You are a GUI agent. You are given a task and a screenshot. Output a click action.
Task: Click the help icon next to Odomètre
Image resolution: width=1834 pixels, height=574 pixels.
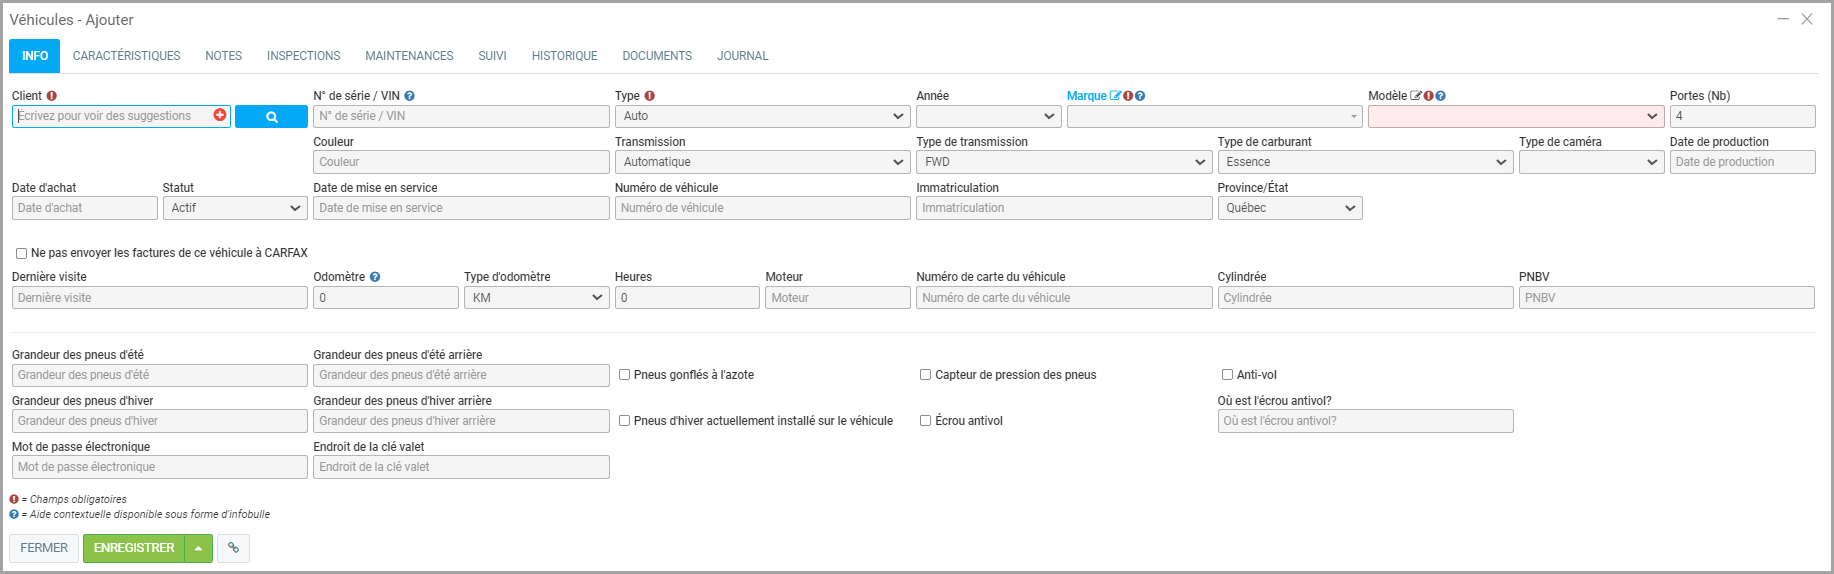(375, 277)
